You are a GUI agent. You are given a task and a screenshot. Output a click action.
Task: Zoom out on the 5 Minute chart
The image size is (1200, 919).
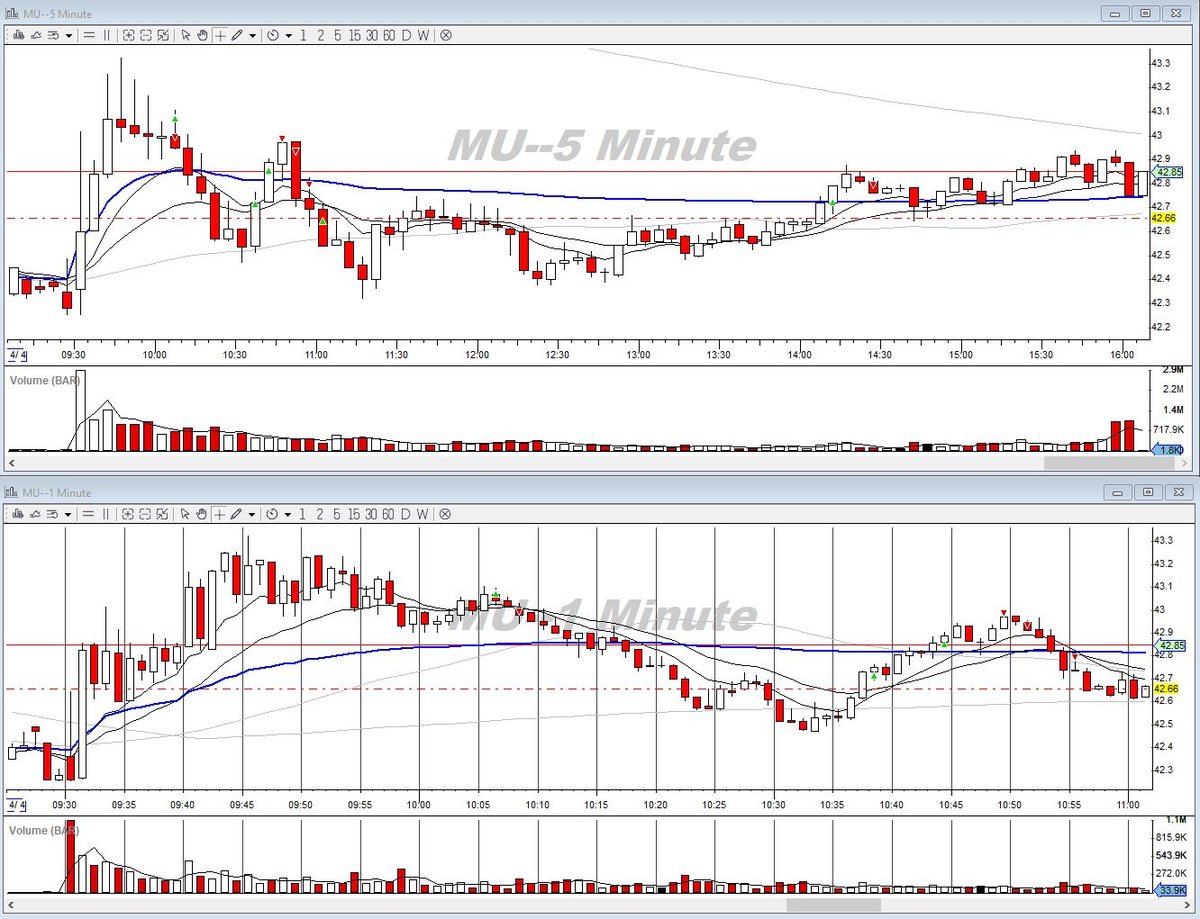coord(146,35)
